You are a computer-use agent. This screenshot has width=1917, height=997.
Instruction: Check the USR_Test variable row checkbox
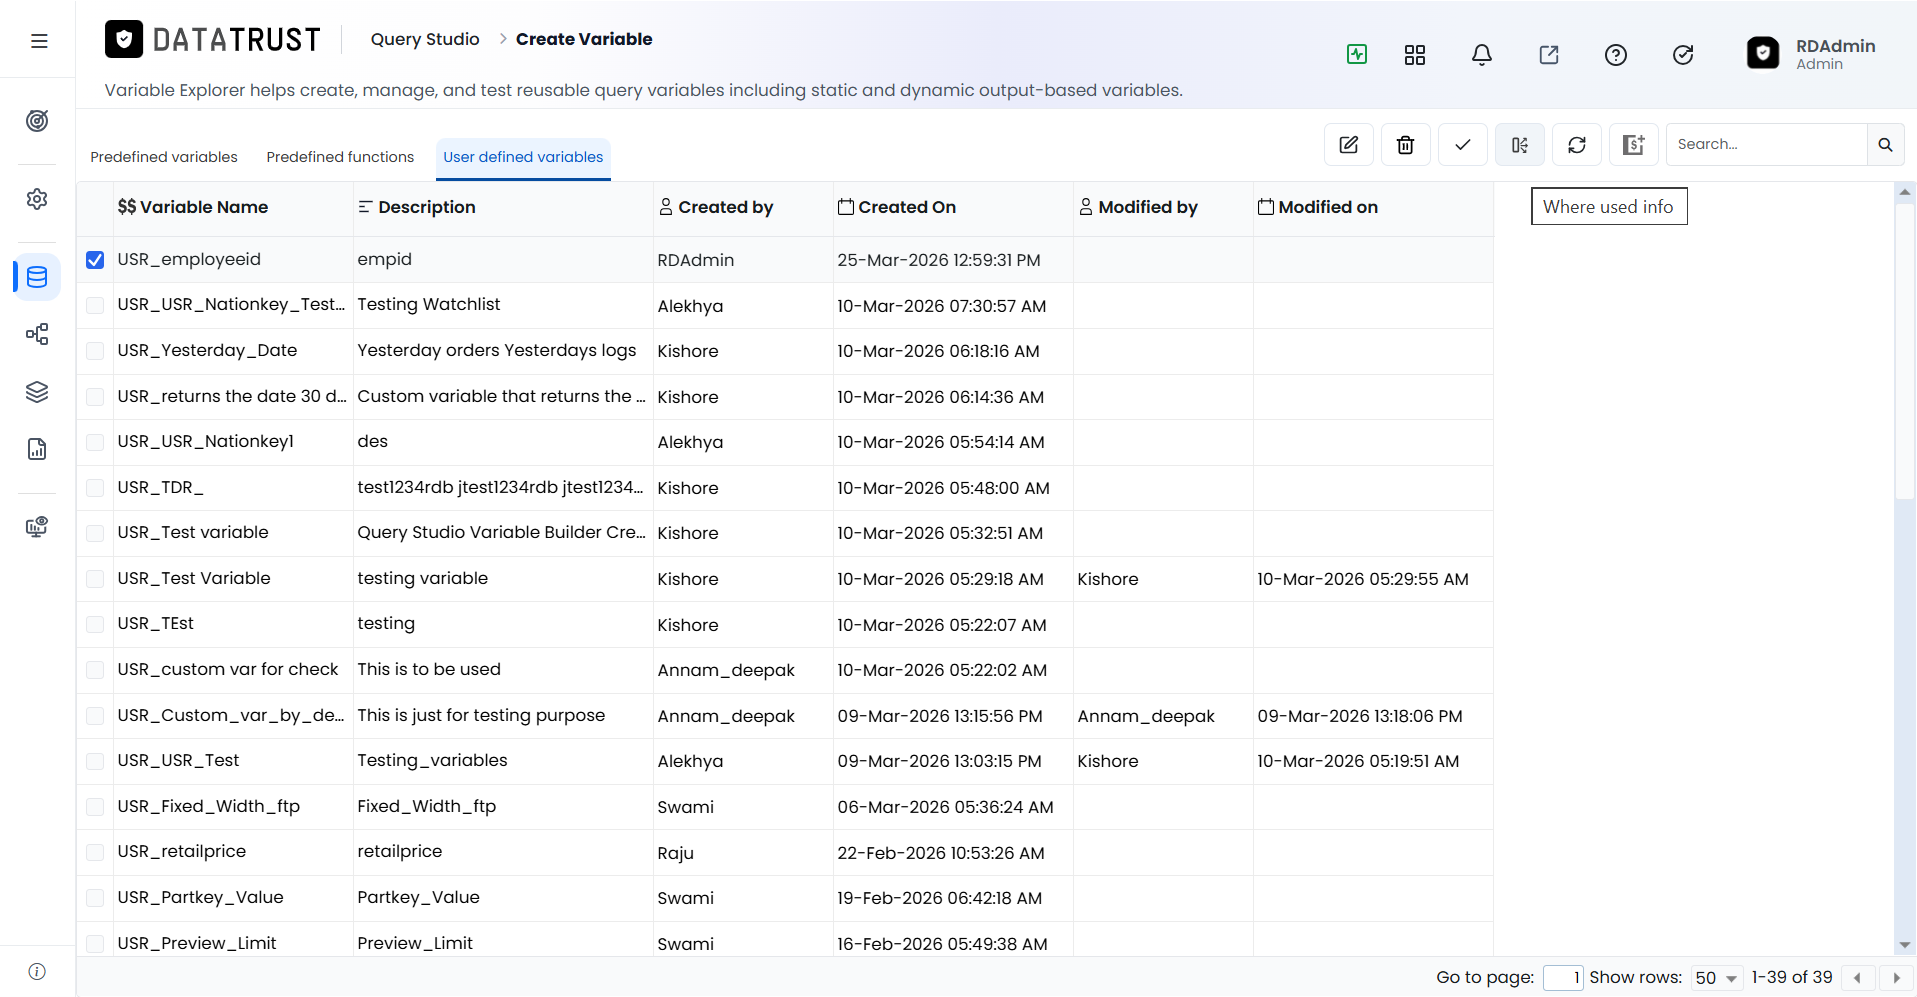tap(95, 533)
